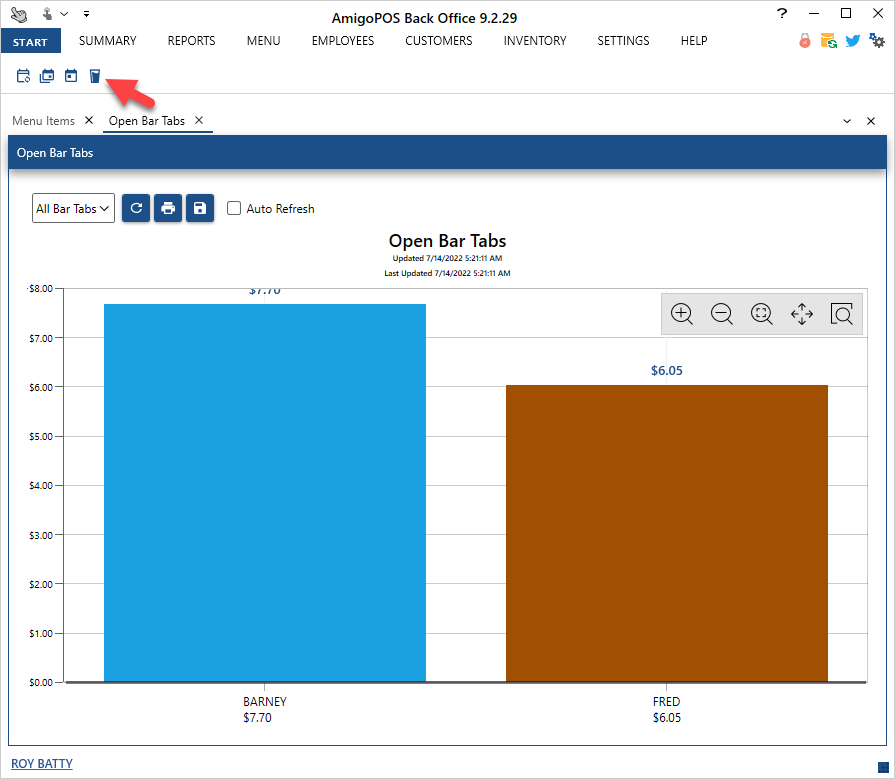Click the refresh chart button

coord(136,208)
